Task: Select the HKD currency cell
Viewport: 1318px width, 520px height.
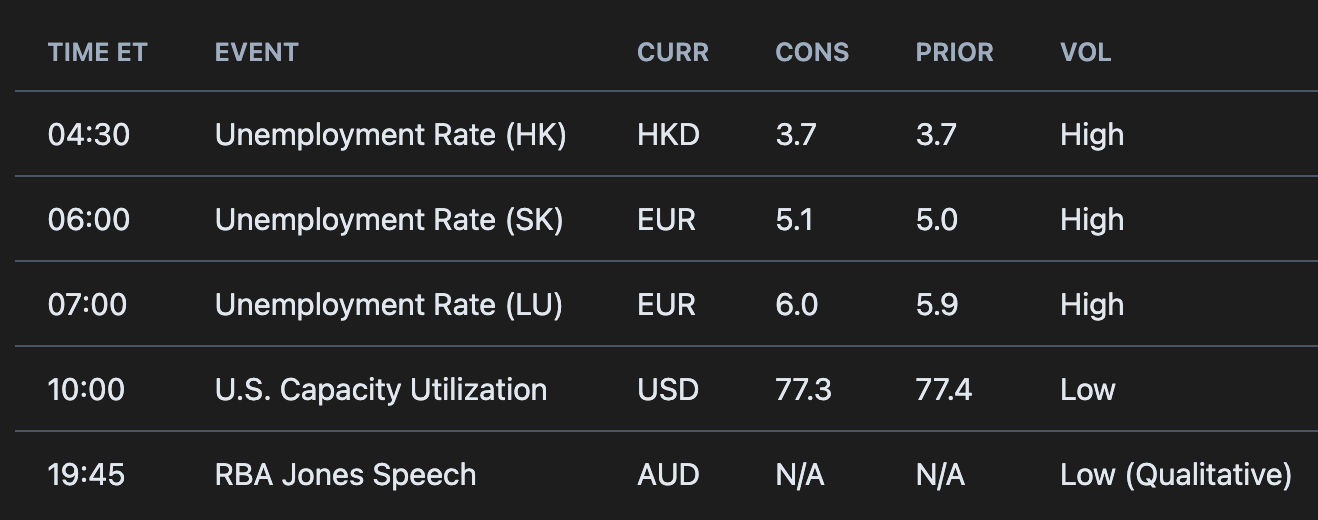Action: click(x=668, y=135)
